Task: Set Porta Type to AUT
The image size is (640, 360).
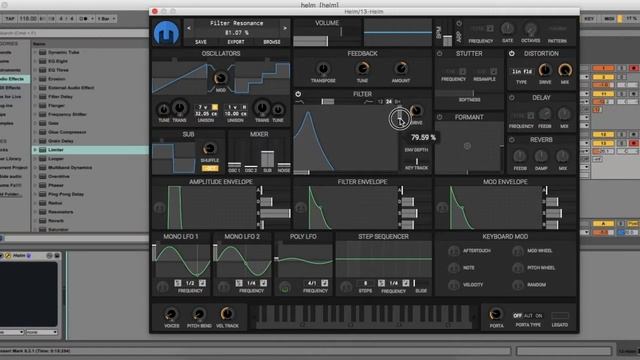Action: pos(528,316)
